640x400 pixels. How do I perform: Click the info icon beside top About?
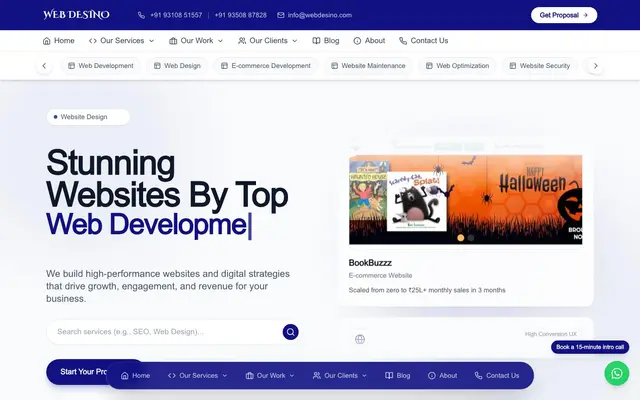pos(357,41)
